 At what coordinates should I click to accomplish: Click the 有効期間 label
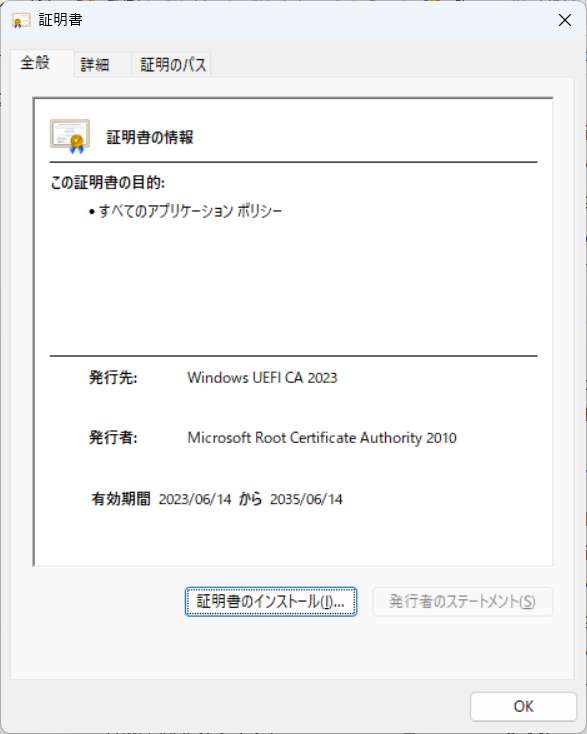pos(121,499)
